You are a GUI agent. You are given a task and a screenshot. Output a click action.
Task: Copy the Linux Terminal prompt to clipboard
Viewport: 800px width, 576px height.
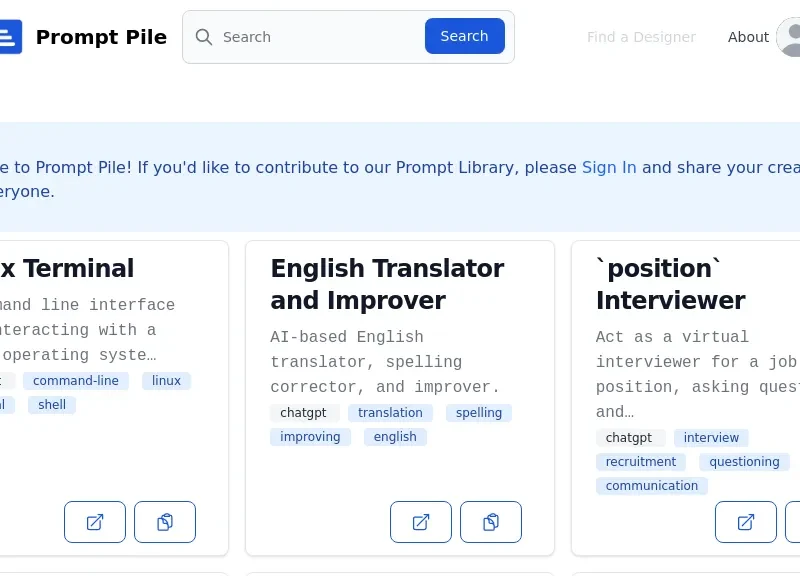[x=165, y=522]
